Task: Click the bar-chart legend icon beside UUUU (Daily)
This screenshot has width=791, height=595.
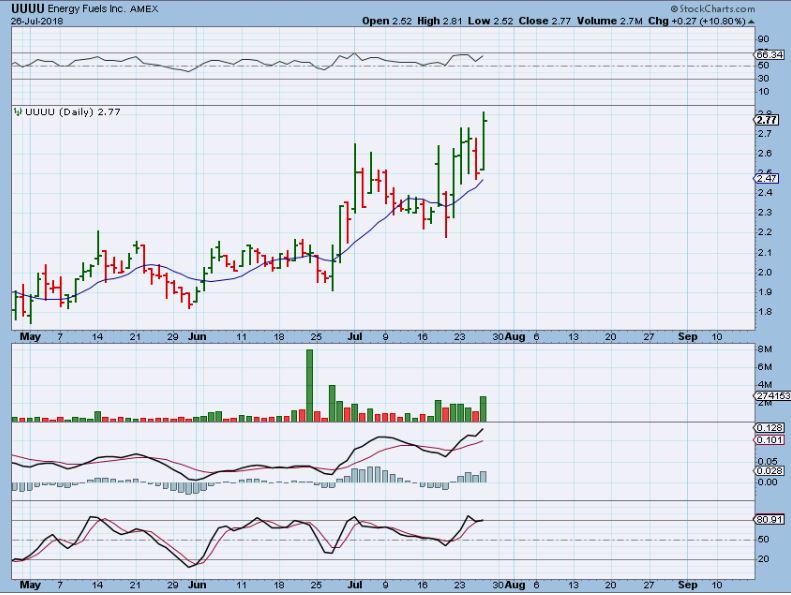Action: [17, 113]
